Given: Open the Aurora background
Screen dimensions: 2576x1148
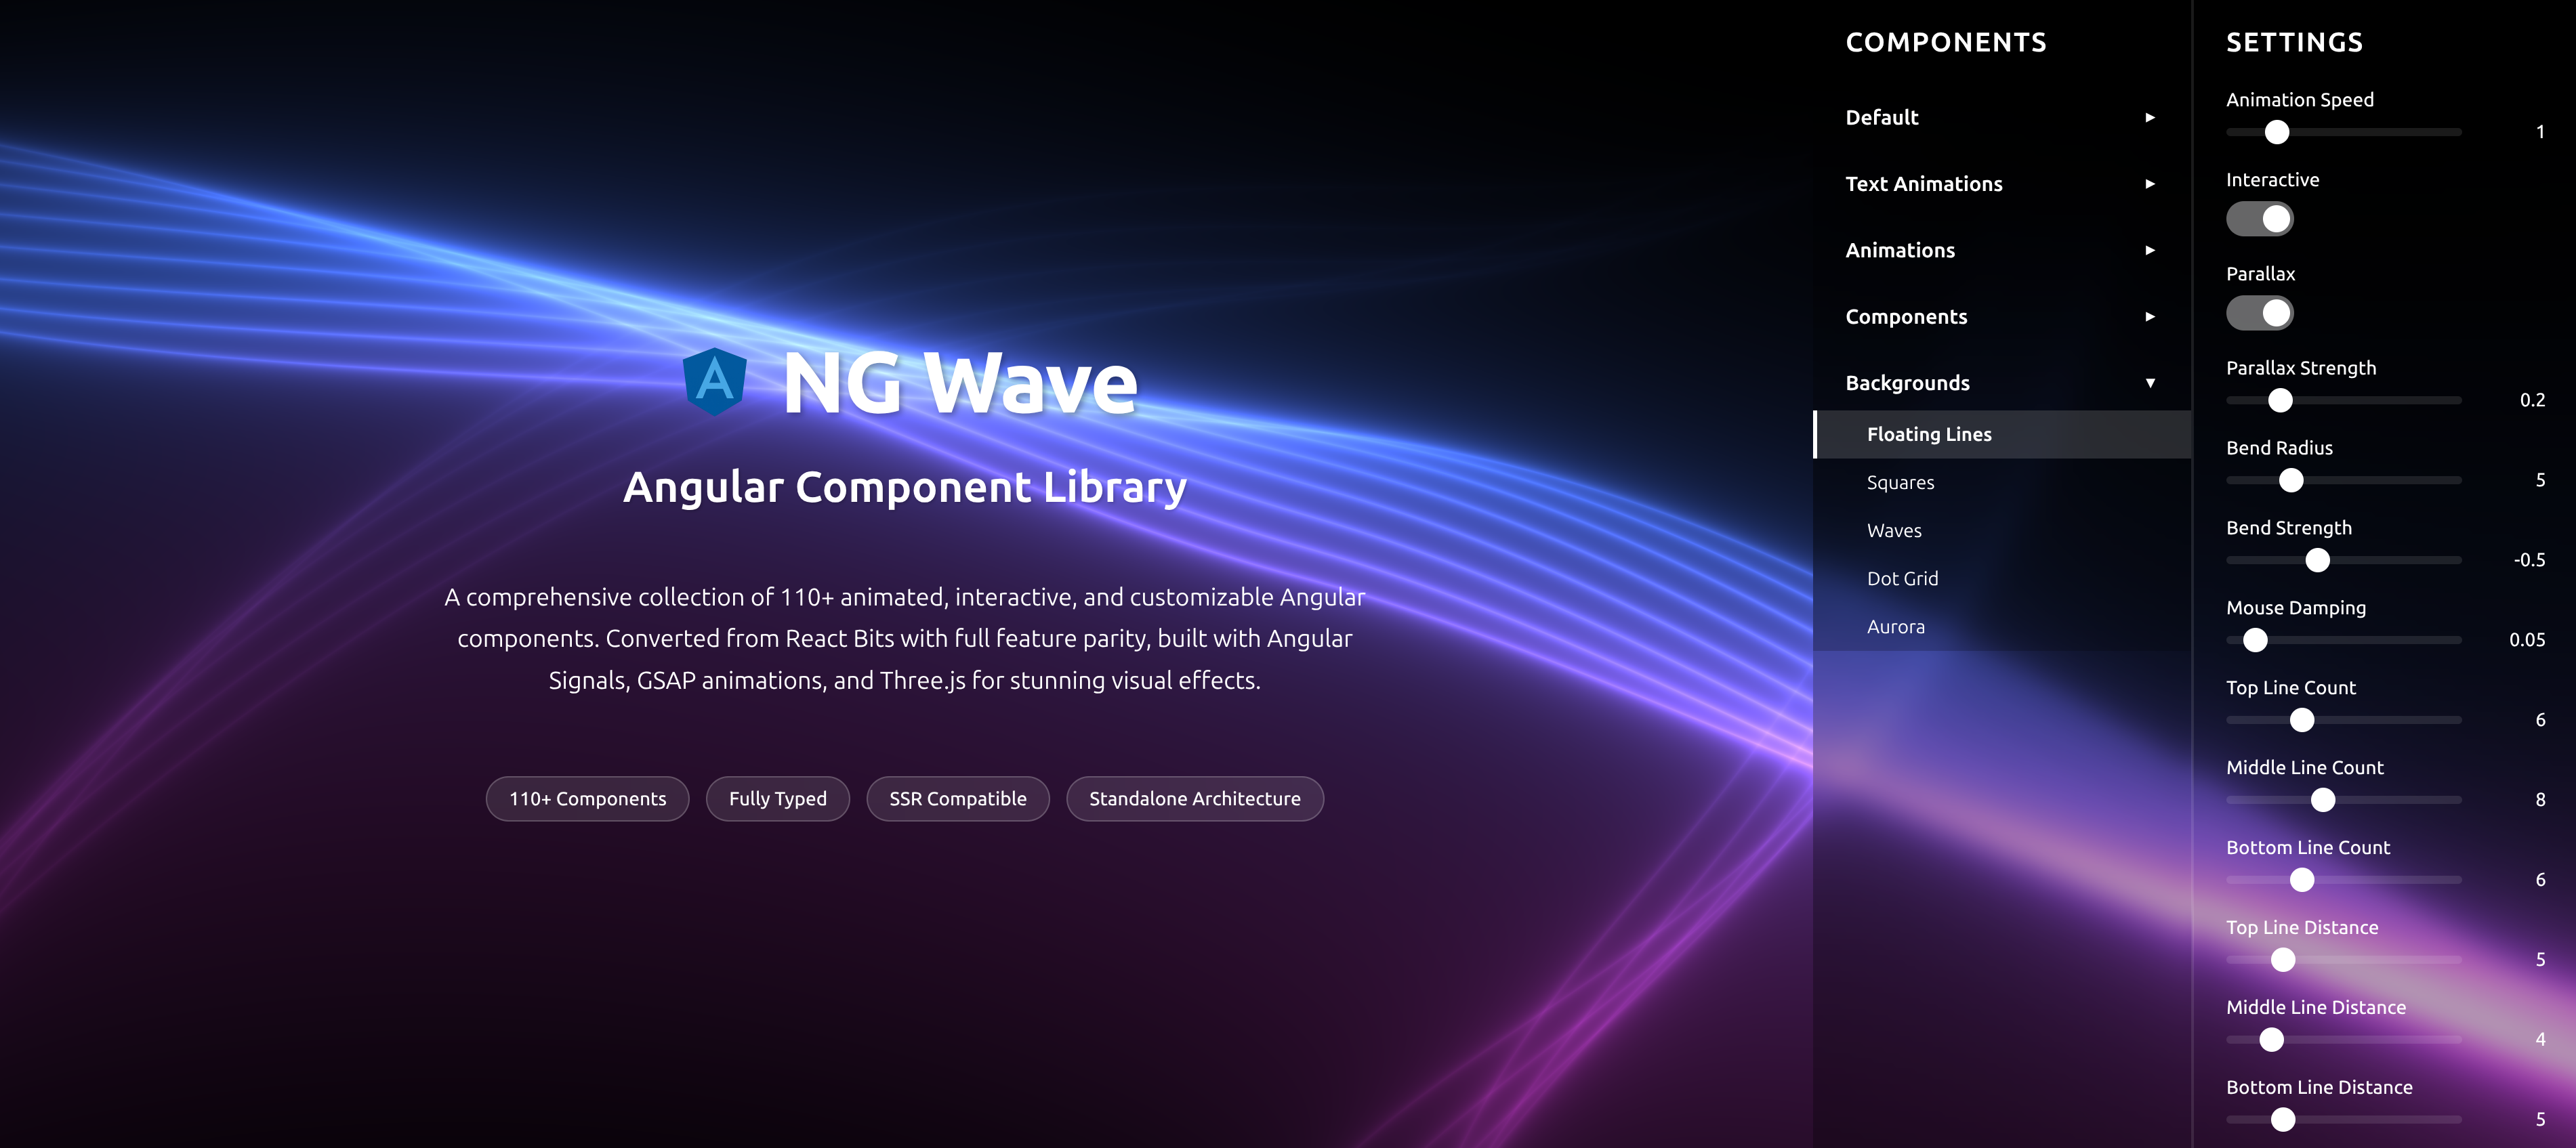Looking at the screenshot, I should (x=1895, y=626).
